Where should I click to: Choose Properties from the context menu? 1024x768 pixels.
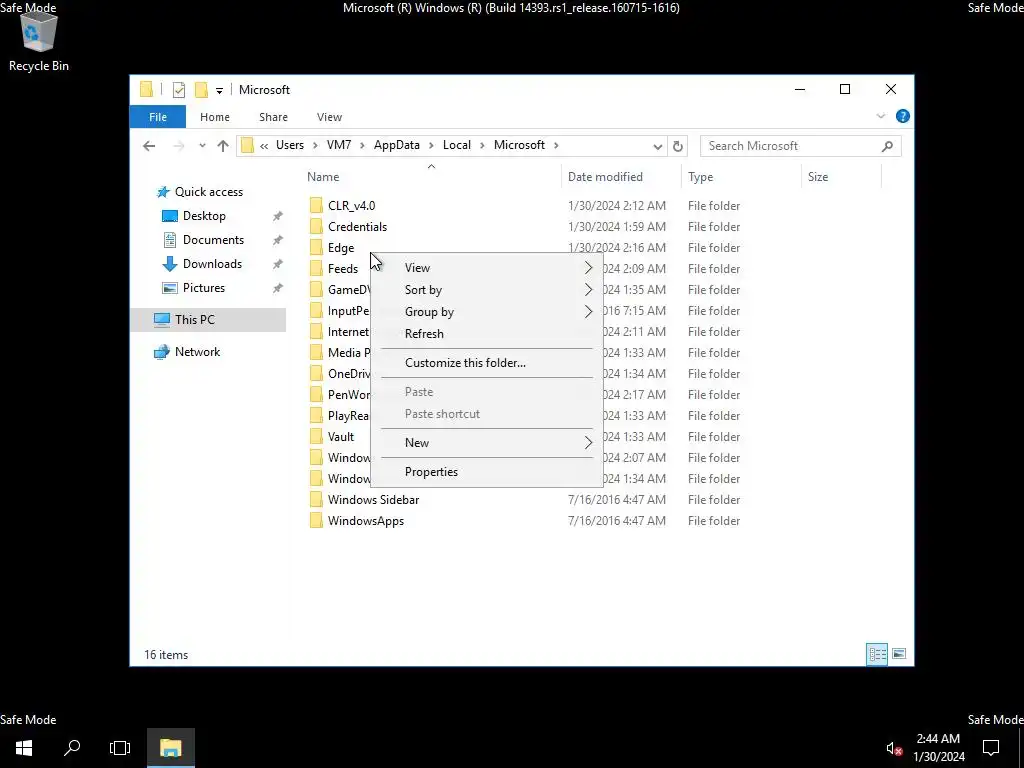(x=487, y=472)
